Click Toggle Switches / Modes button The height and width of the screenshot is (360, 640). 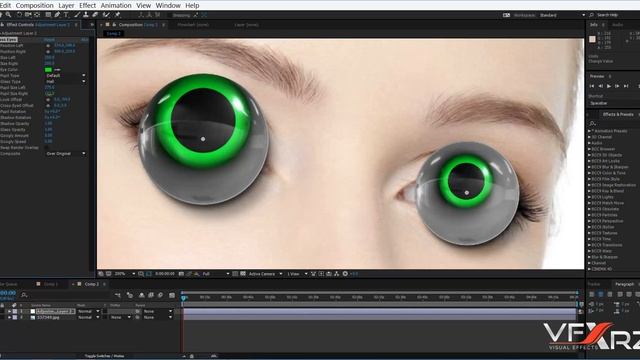tap(104, 356)
